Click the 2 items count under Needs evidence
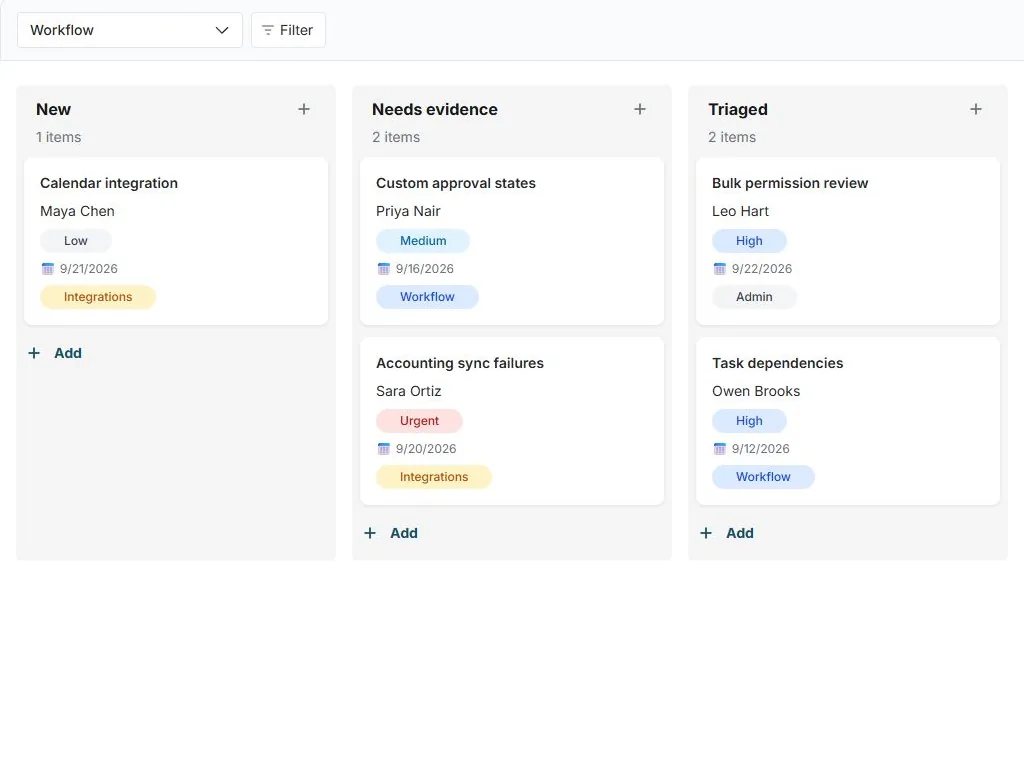Screen dimensions: 1024x768 396,138
